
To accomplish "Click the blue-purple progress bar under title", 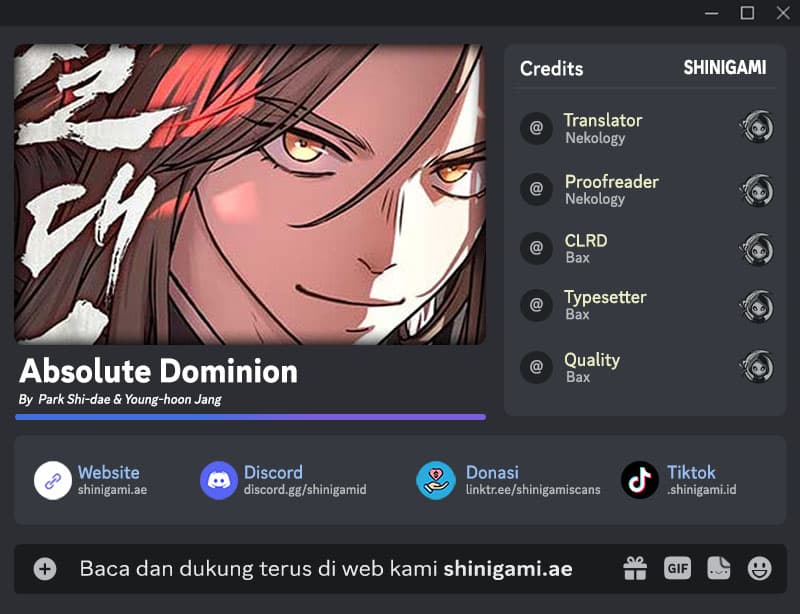I will [251, 417].
